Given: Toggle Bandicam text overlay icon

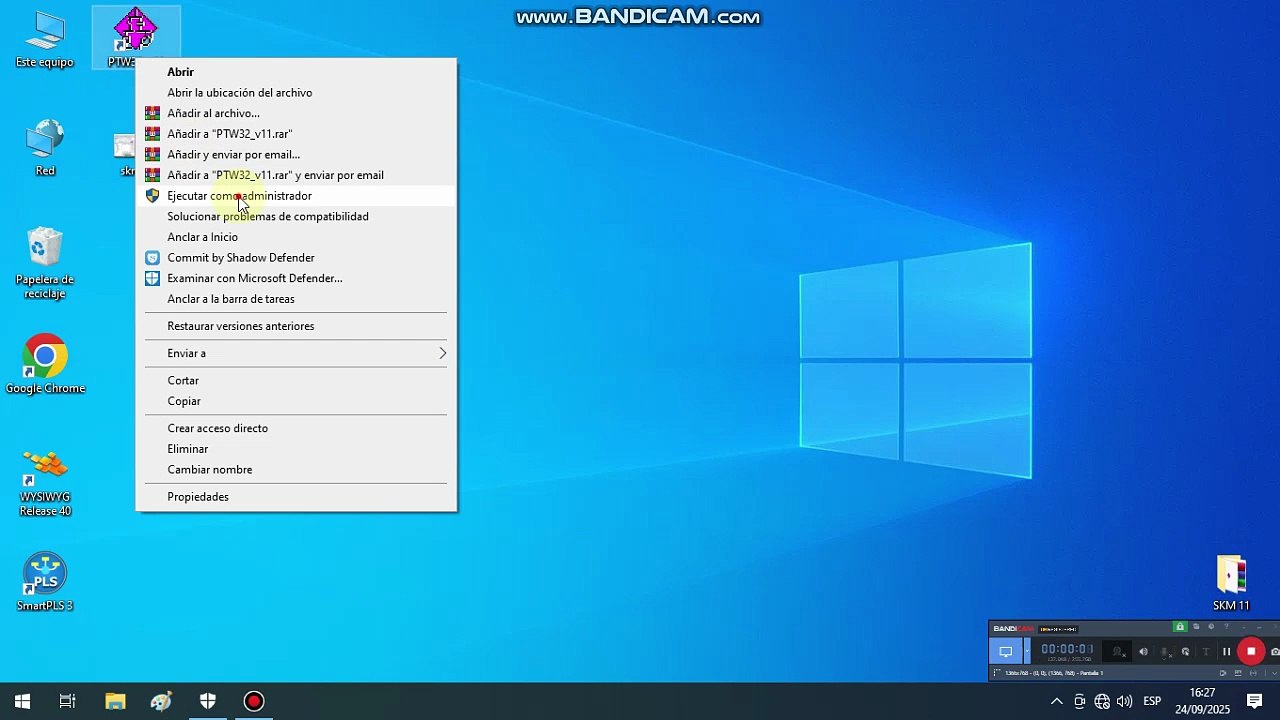Looking at the screenshot, I should point(1205,652).
